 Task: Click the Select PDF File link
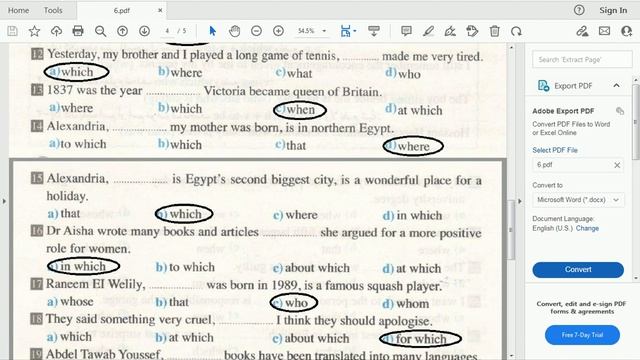pyautogui.click(x=555, y=150)
